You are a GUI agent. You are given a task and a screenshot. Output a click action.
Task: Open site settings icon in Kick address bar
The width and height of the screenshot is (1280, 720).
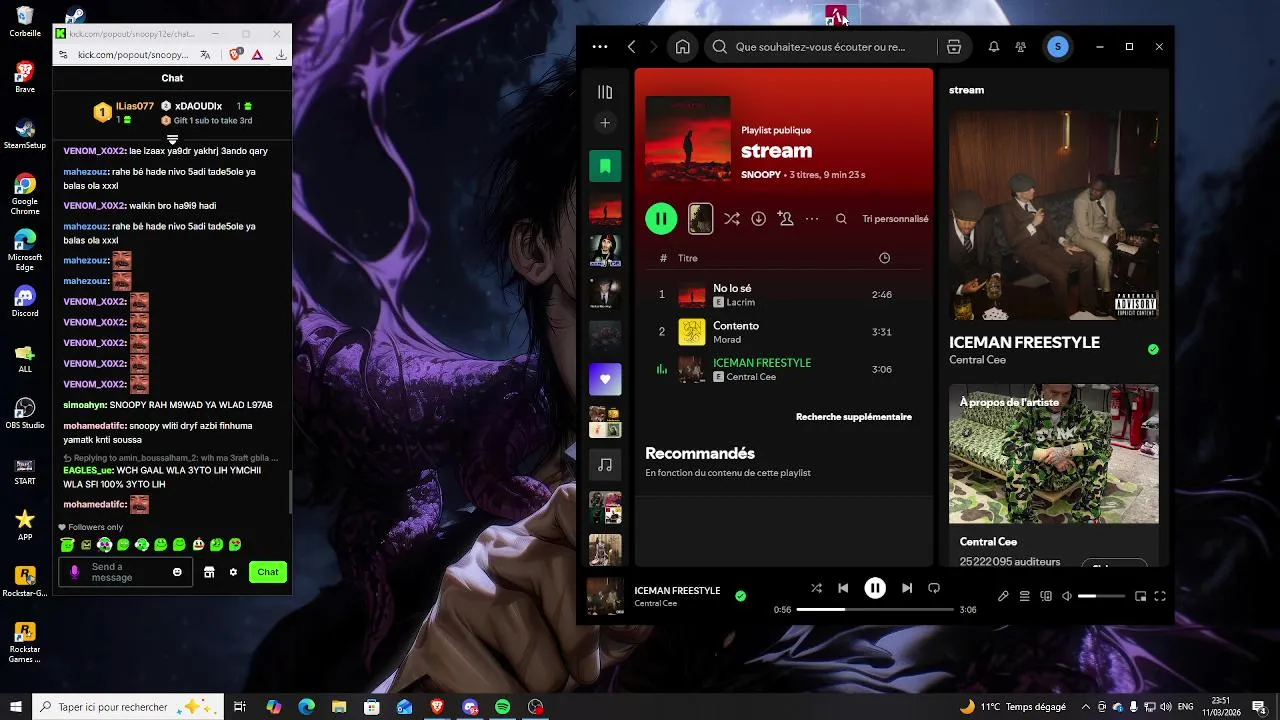pos(65,55)
